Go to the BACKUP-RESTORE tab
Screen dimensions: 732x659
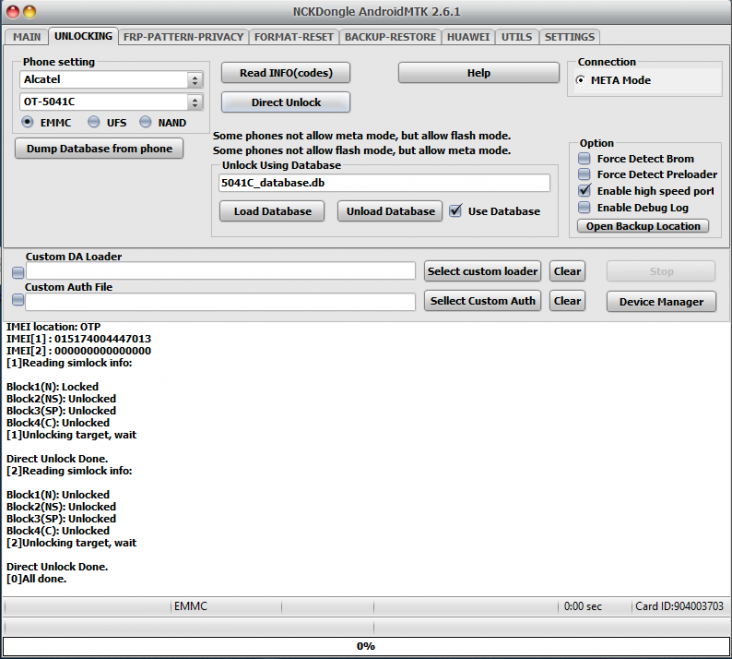[x=390, y=37]
